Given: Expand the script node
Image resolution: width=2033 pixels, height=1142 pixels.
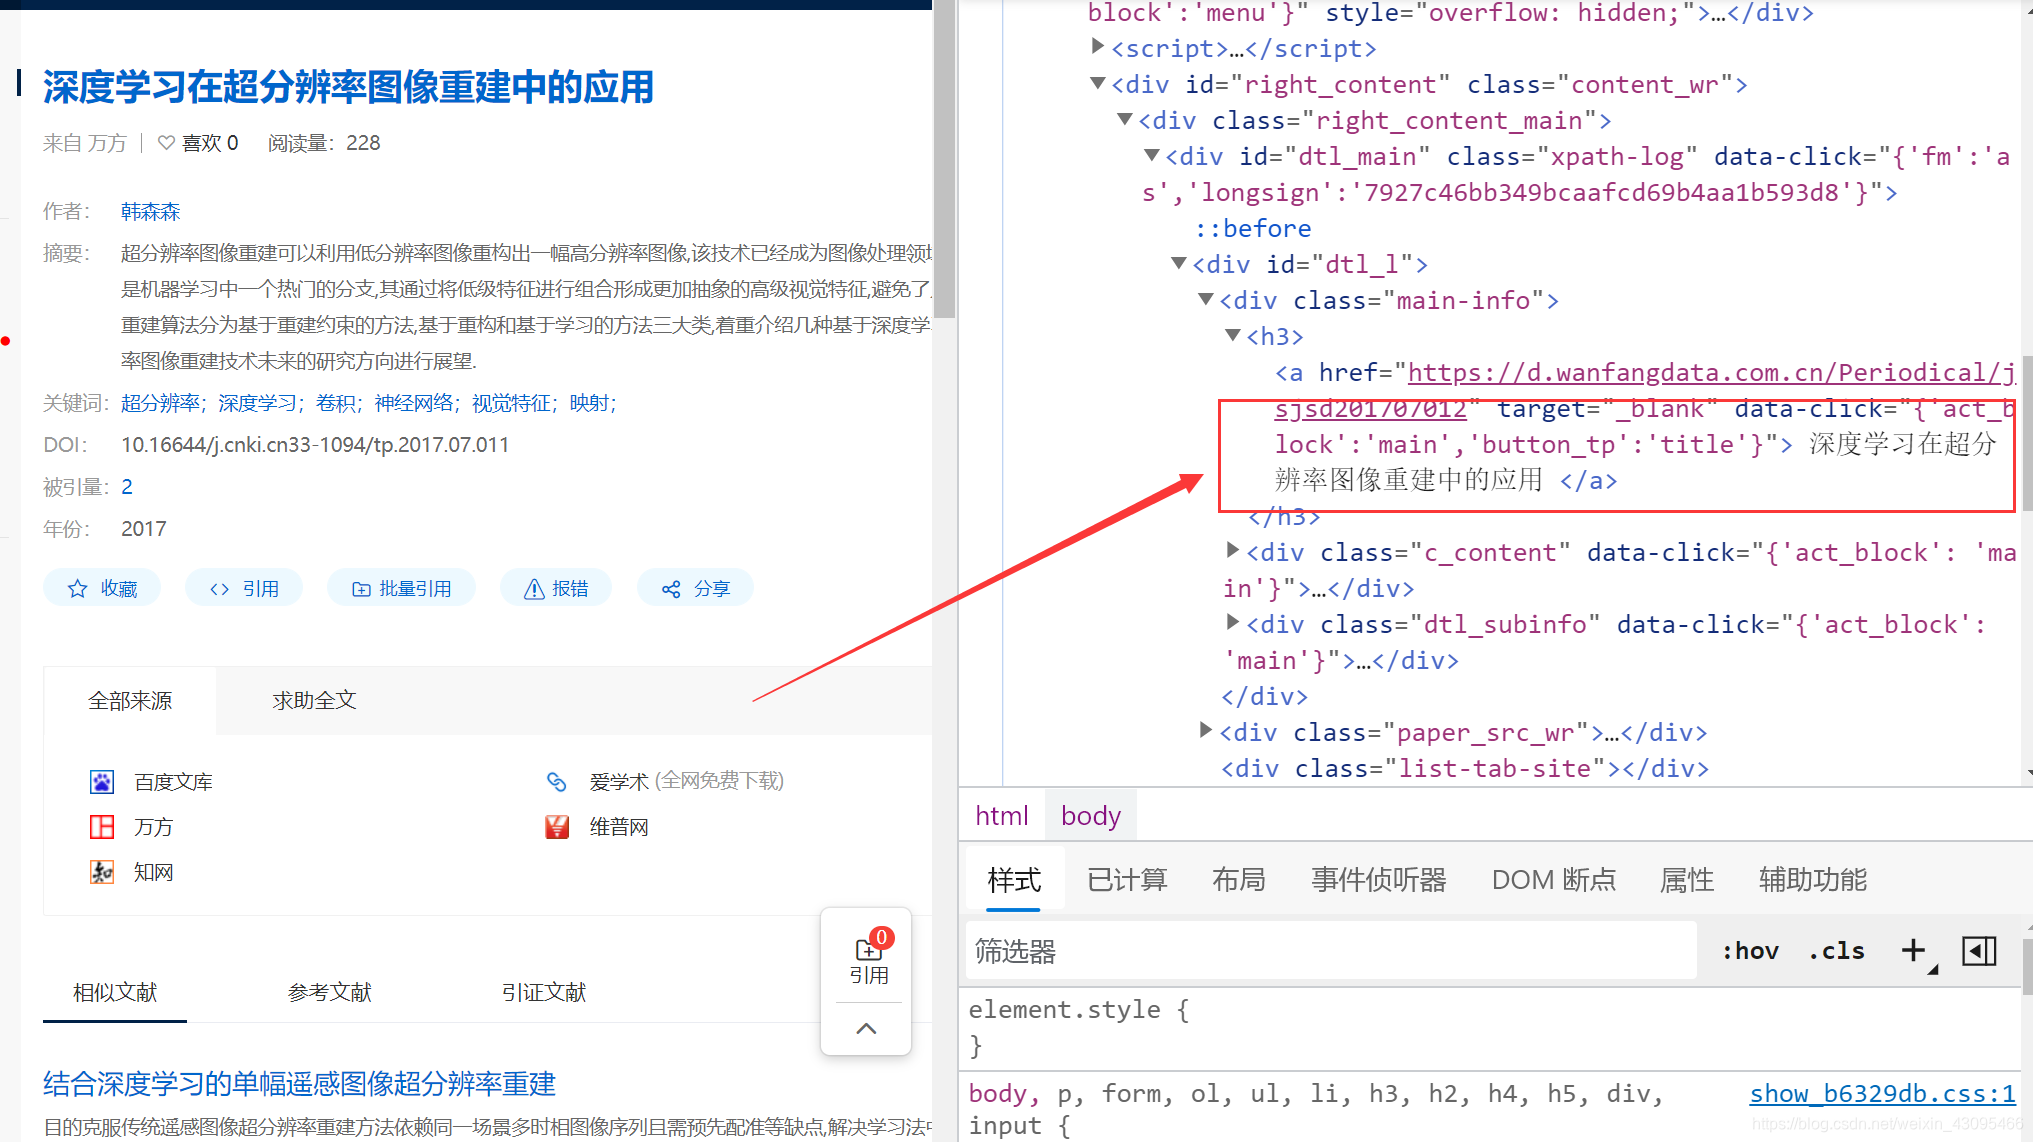Looking at the screenshot, I should (x=1098, y=46).
